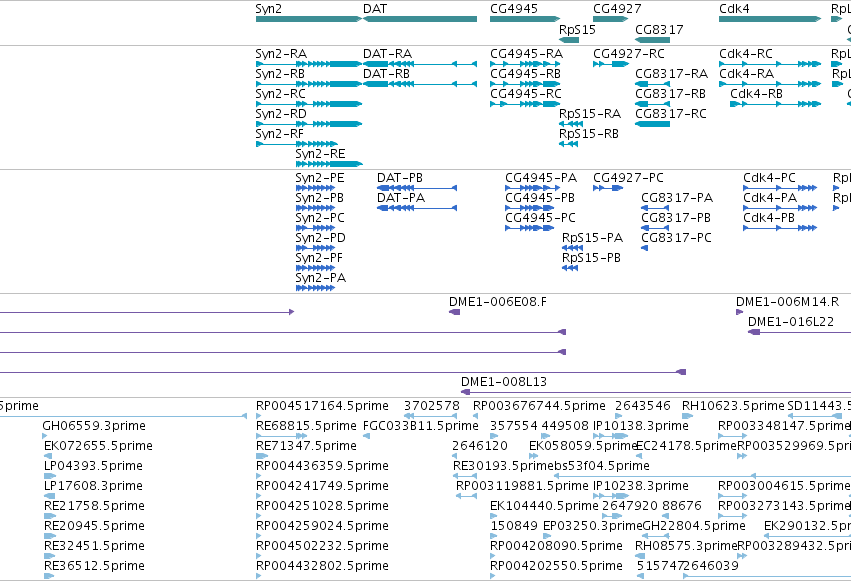The image size is (851, 581).
Task: Select transcript Syn2-RD
Action: [x=309, y=124]
